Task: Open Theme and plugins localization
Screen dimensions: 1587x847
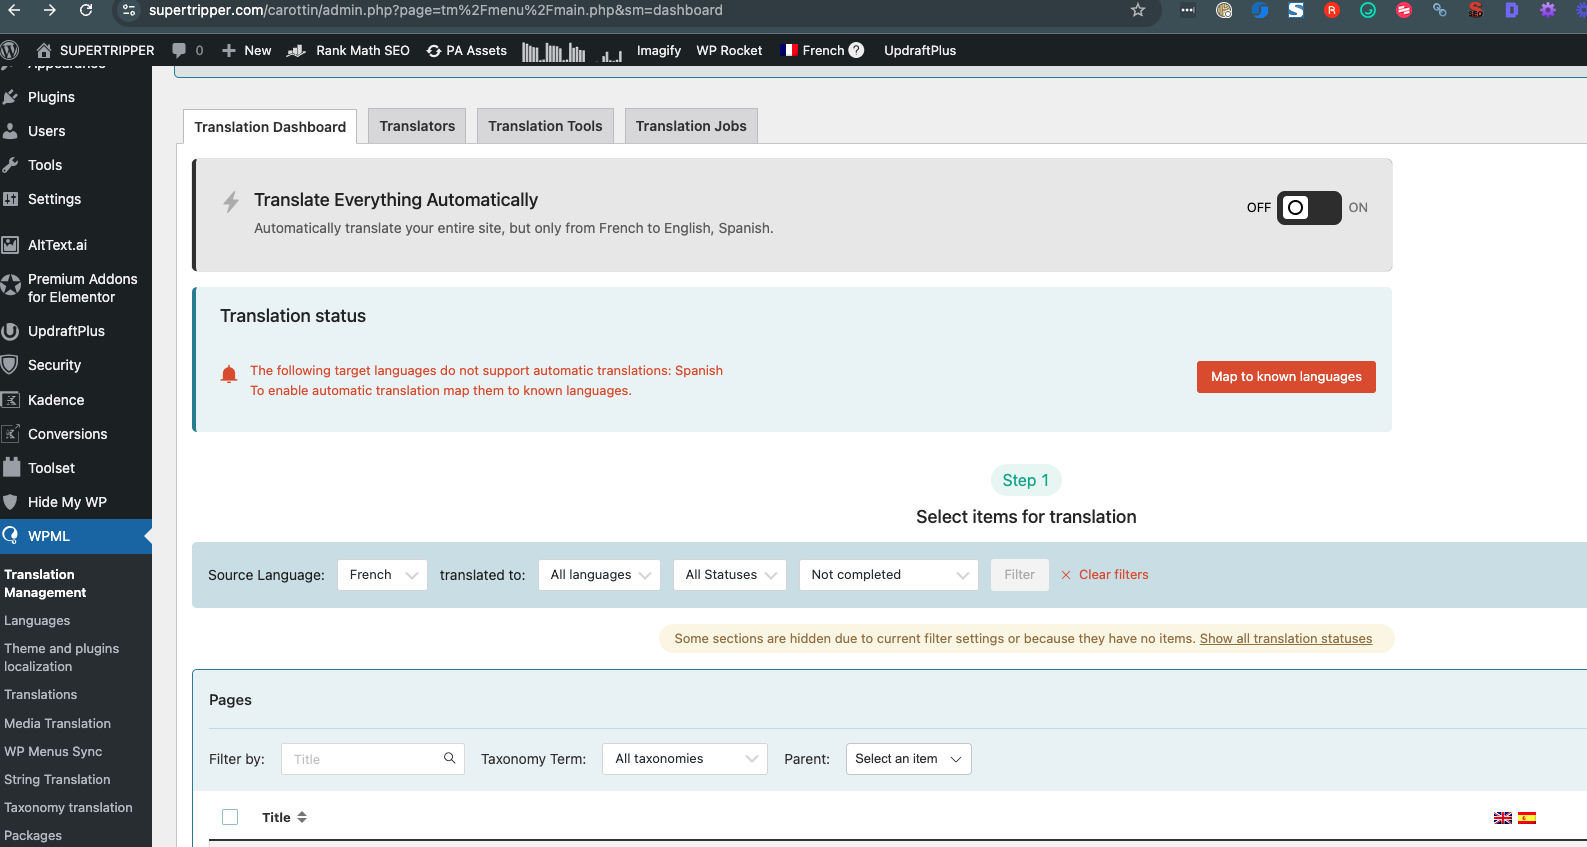Action: 61,657
